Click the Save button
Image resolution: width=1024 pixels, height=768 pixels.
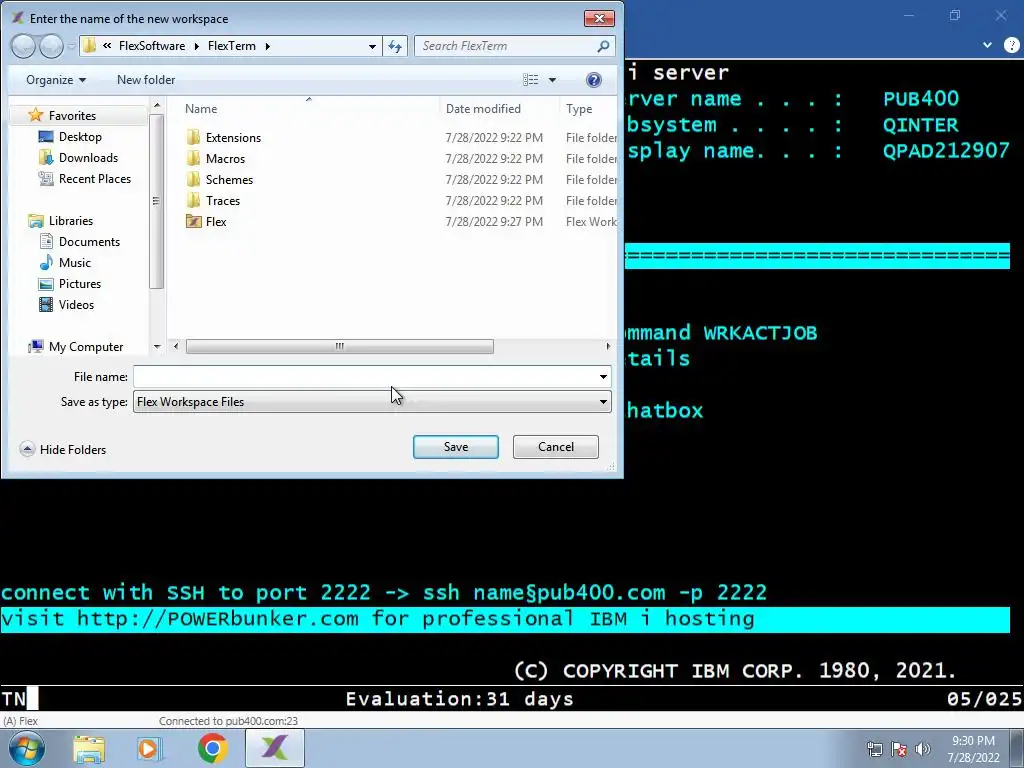pyautogui.click(x=456, y=447)
